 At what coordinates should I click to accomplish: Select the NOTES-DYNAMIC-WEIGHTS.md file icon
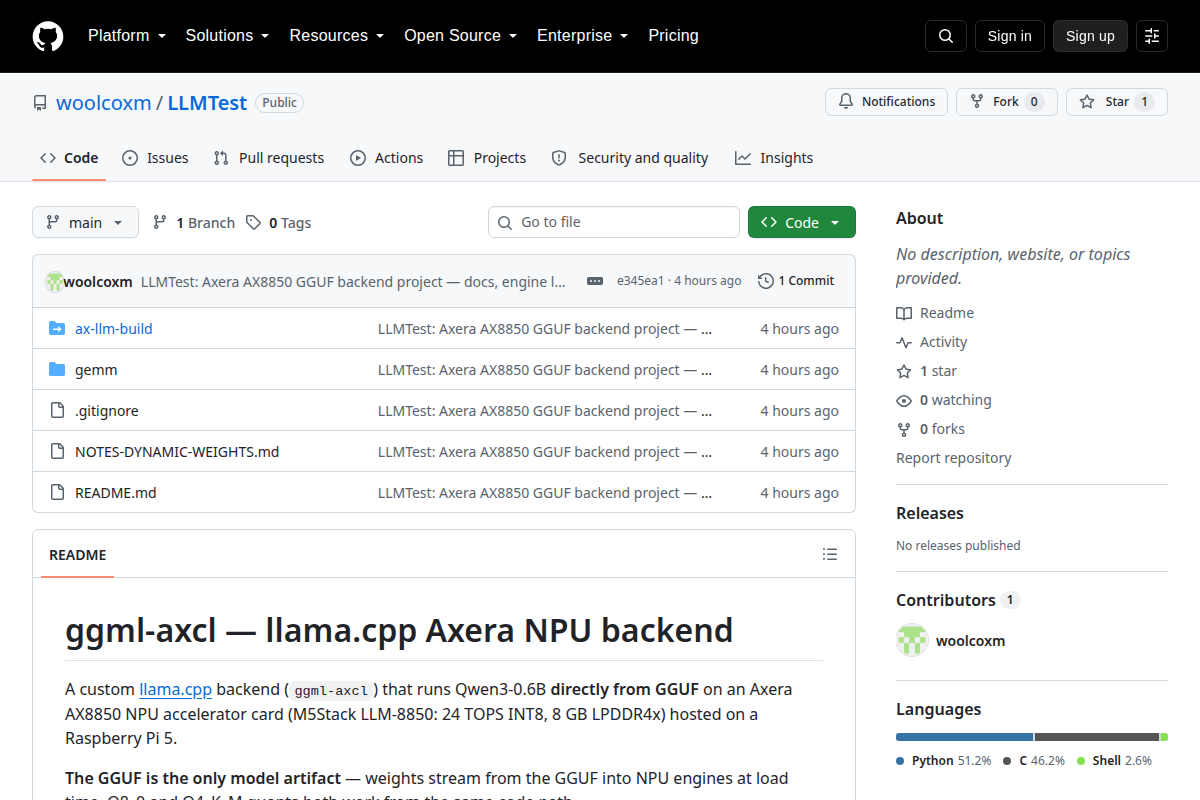coord(57,452)
